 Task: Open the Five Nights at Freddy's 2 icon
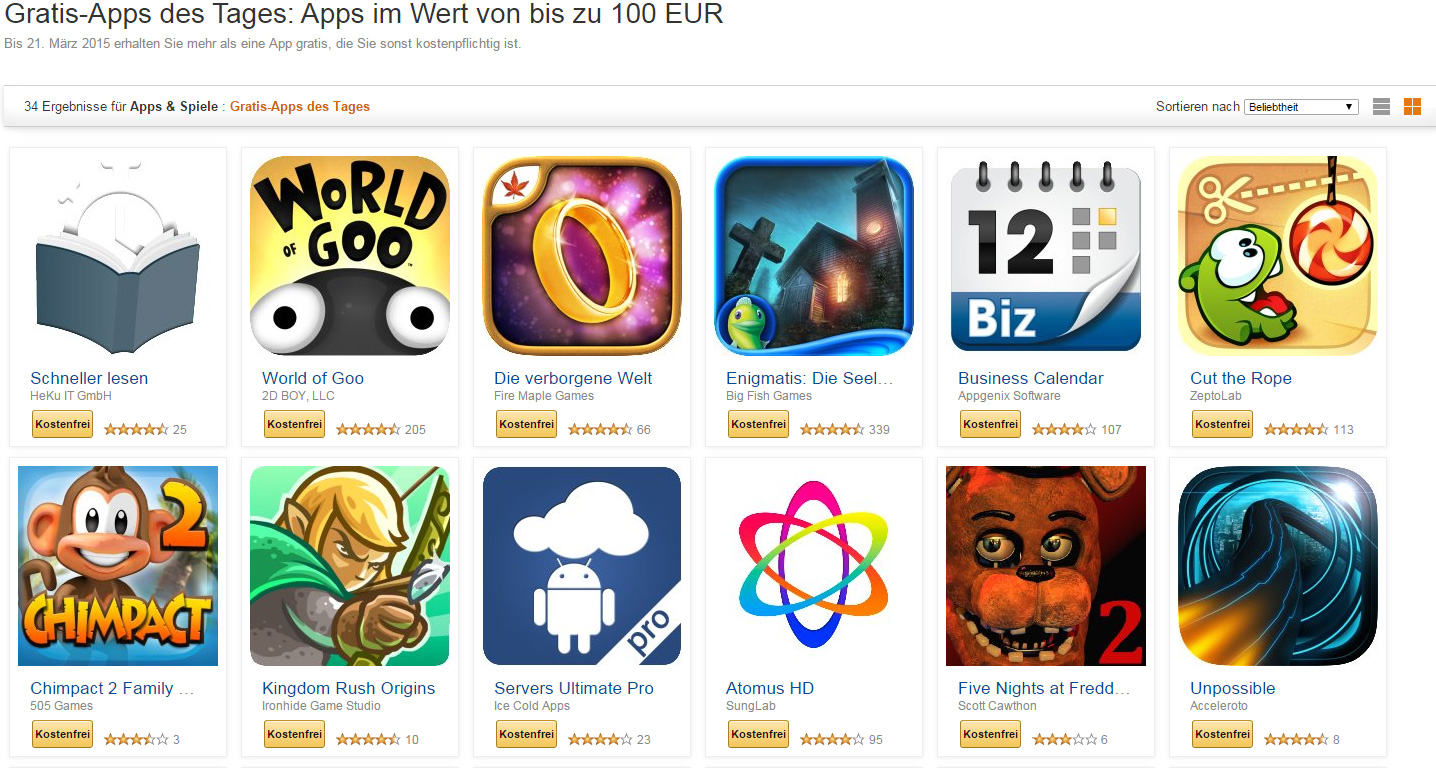point(1046,566)
